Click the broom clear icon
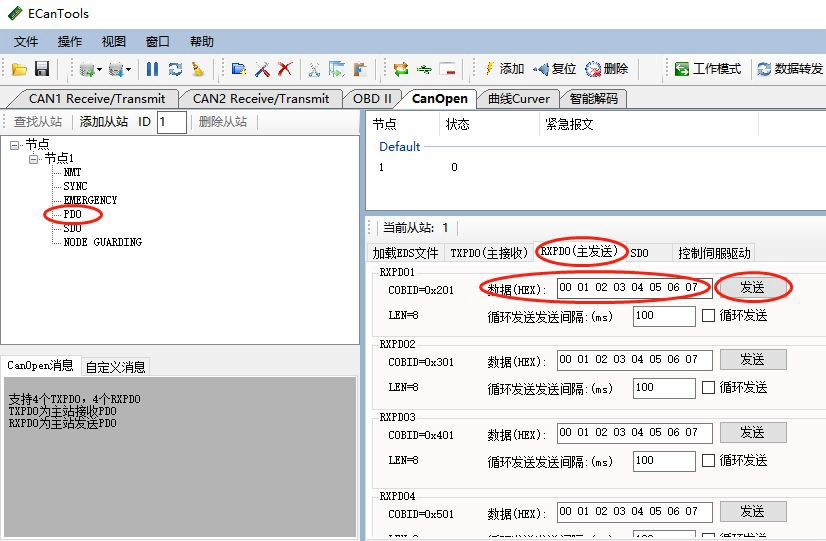Viewport: 826px width, 541px height. click(198, 69)
